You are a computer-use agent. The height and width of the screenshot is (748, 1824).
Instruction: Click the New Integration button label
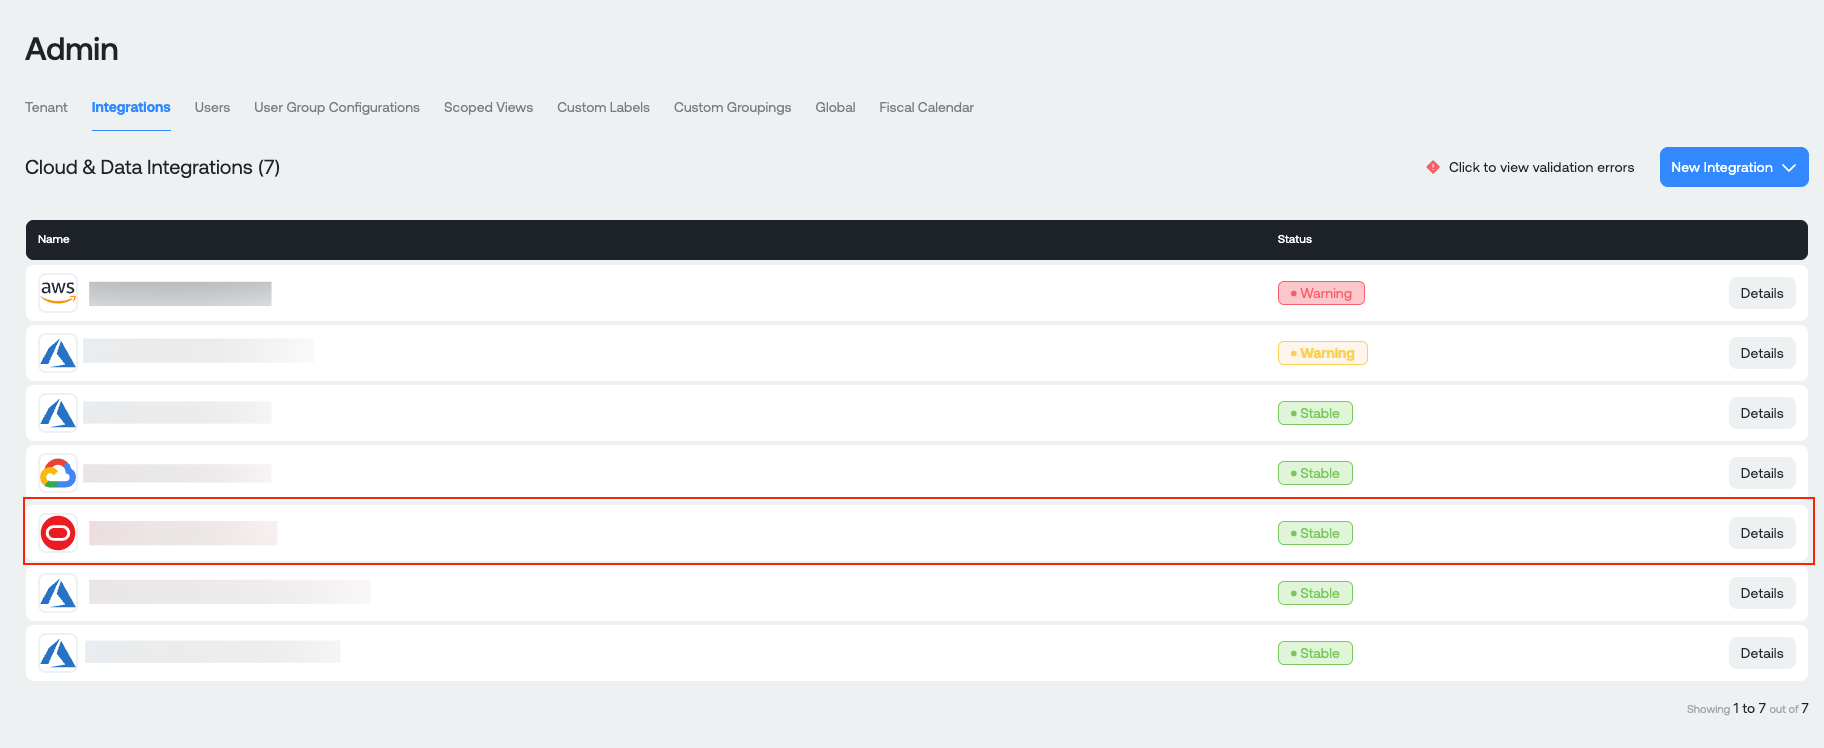point(1722,167)
